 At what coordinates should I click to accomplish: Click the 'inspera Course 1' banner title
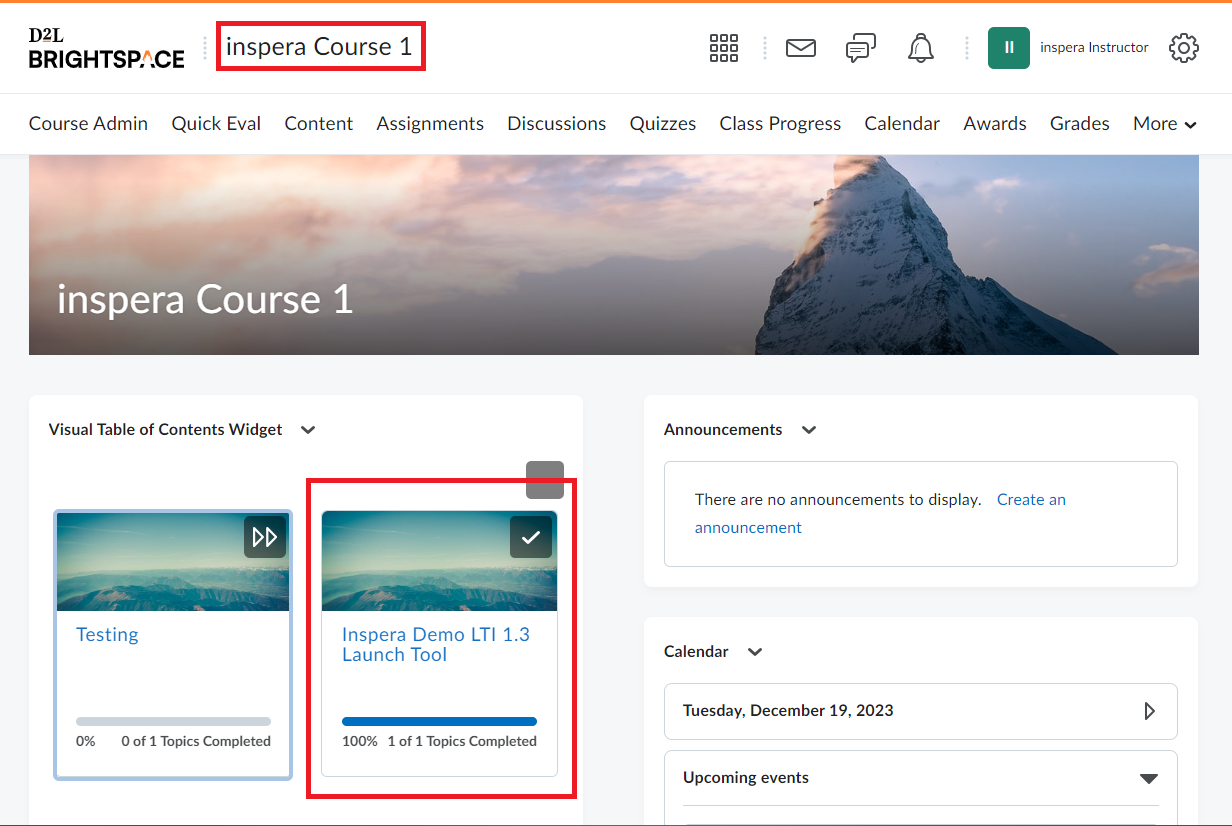tap(205, 300)
